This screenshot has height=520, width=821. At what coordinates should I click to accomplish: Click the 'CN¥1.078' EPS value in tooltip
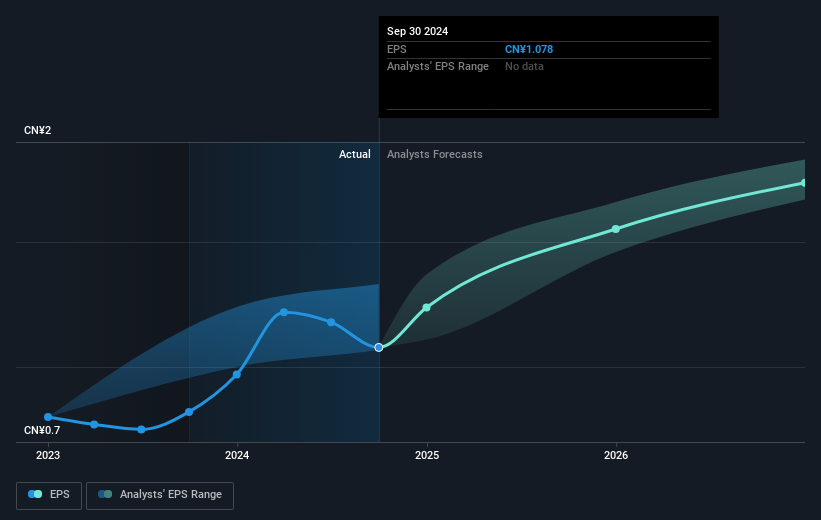point(529,49)
